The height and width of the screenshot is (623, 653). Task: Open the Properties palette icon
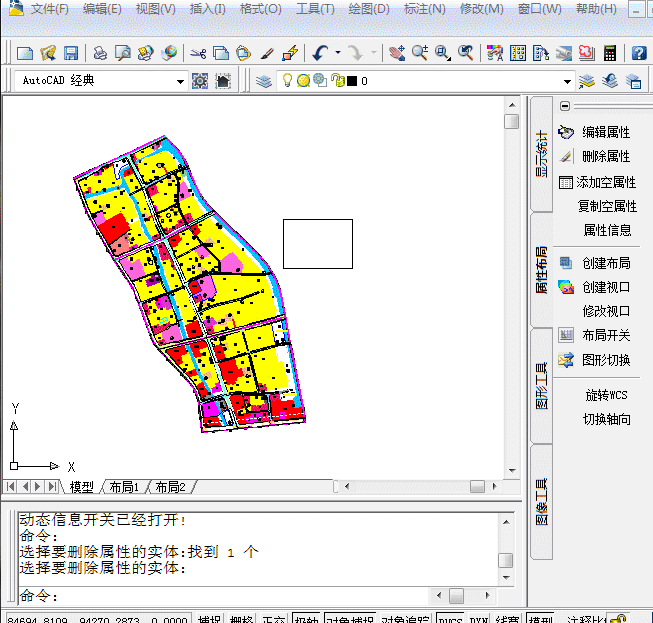click(x=495, y=53)
